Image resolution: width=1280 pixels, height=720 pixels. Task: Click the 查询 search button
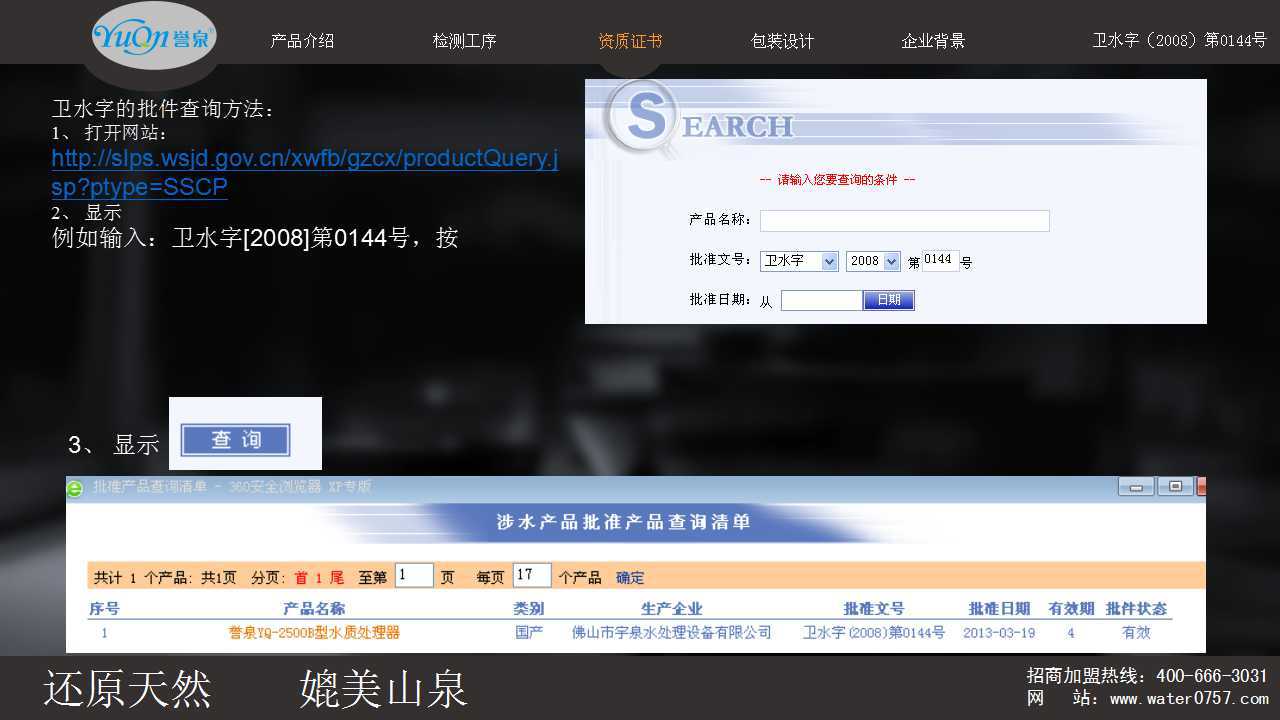236,440
